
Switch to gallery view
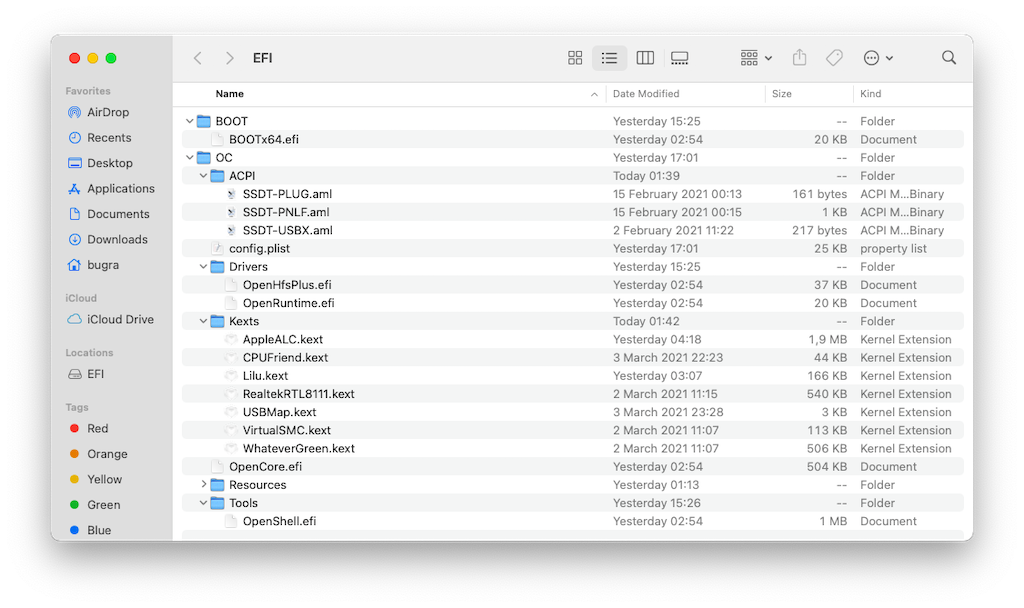[x=680, y=58]
